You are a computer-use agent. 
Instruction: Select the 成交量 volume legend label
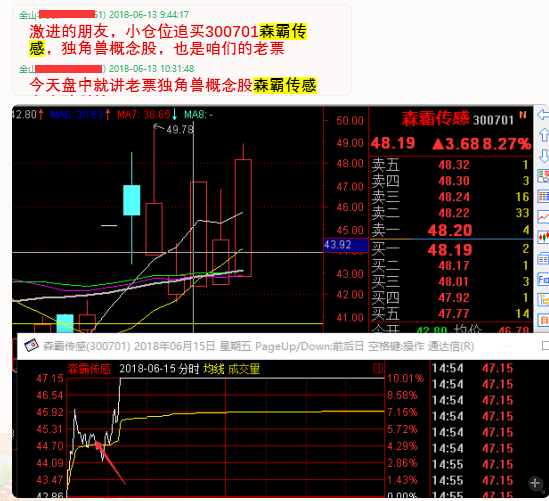click(x=244, y=369)
